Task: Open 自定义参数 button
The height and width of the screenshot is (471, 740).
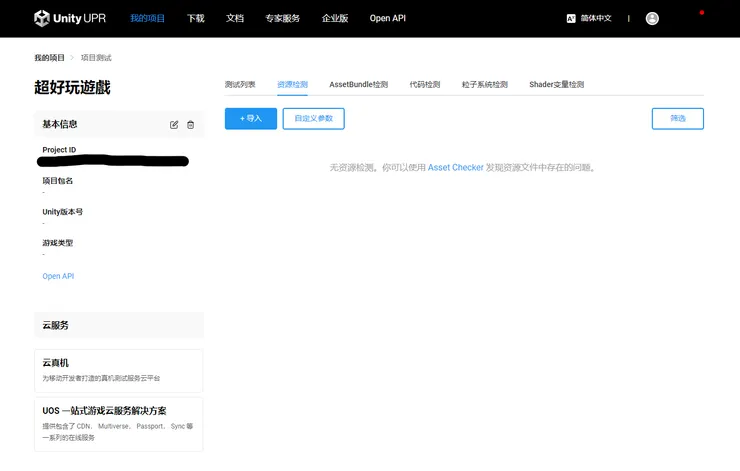Action: point(313,118)
